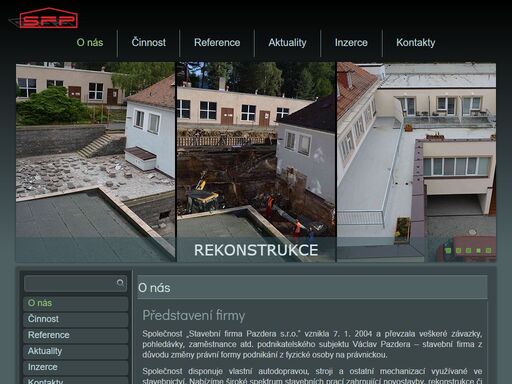Select O nás in sidebar menu
Screen dimensions: 512x384
pyautogui.click(x=76, y=303)
